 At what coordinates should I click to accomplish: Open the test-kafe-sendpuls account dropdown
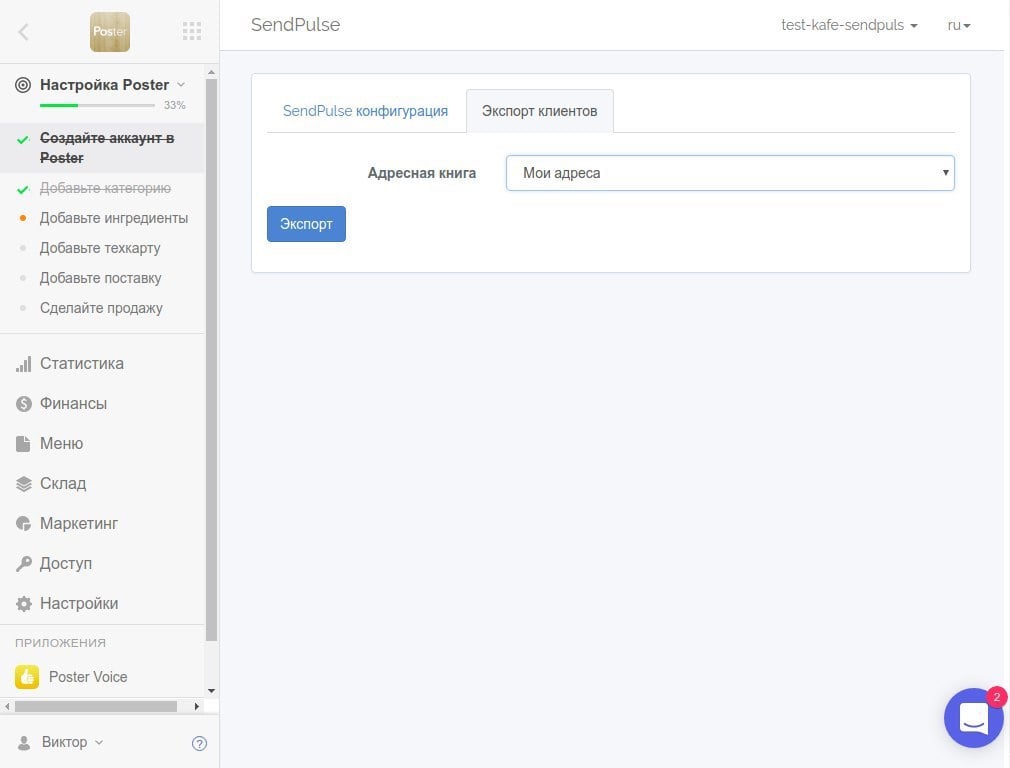[x=849, y=25]
